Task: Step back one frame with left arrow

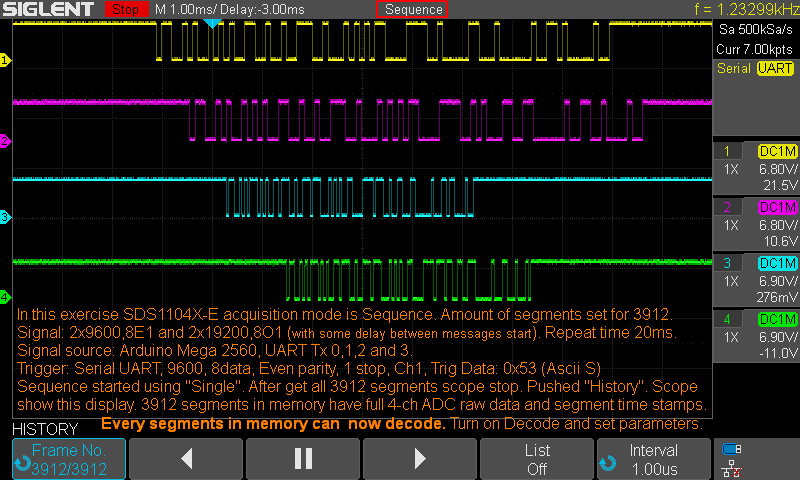Action: tap(186, 459)
